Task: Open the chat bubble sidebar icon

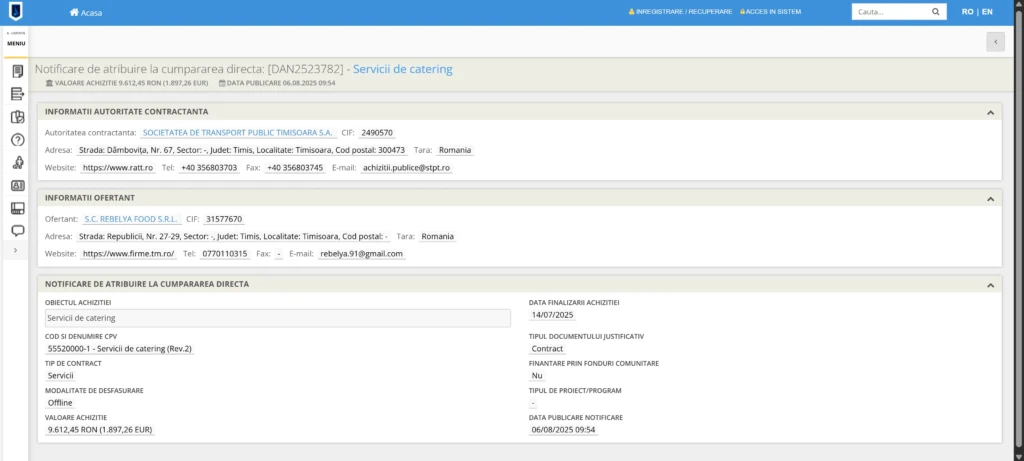Action: point(17,231)
